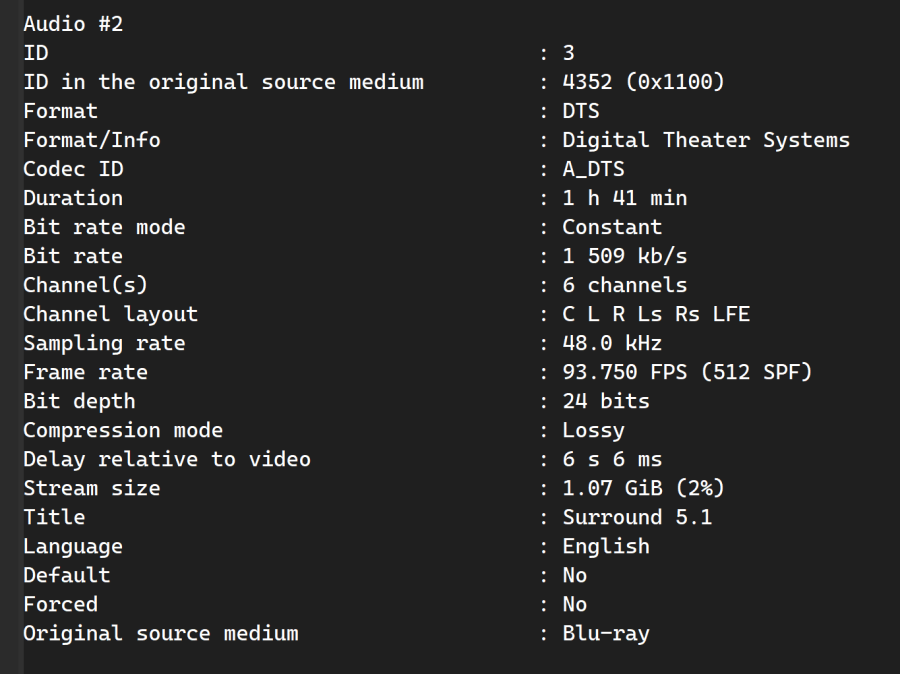
Task: Click the channel layout "C L R Ls Rs LFE"
Action: [x=655, y=314]
